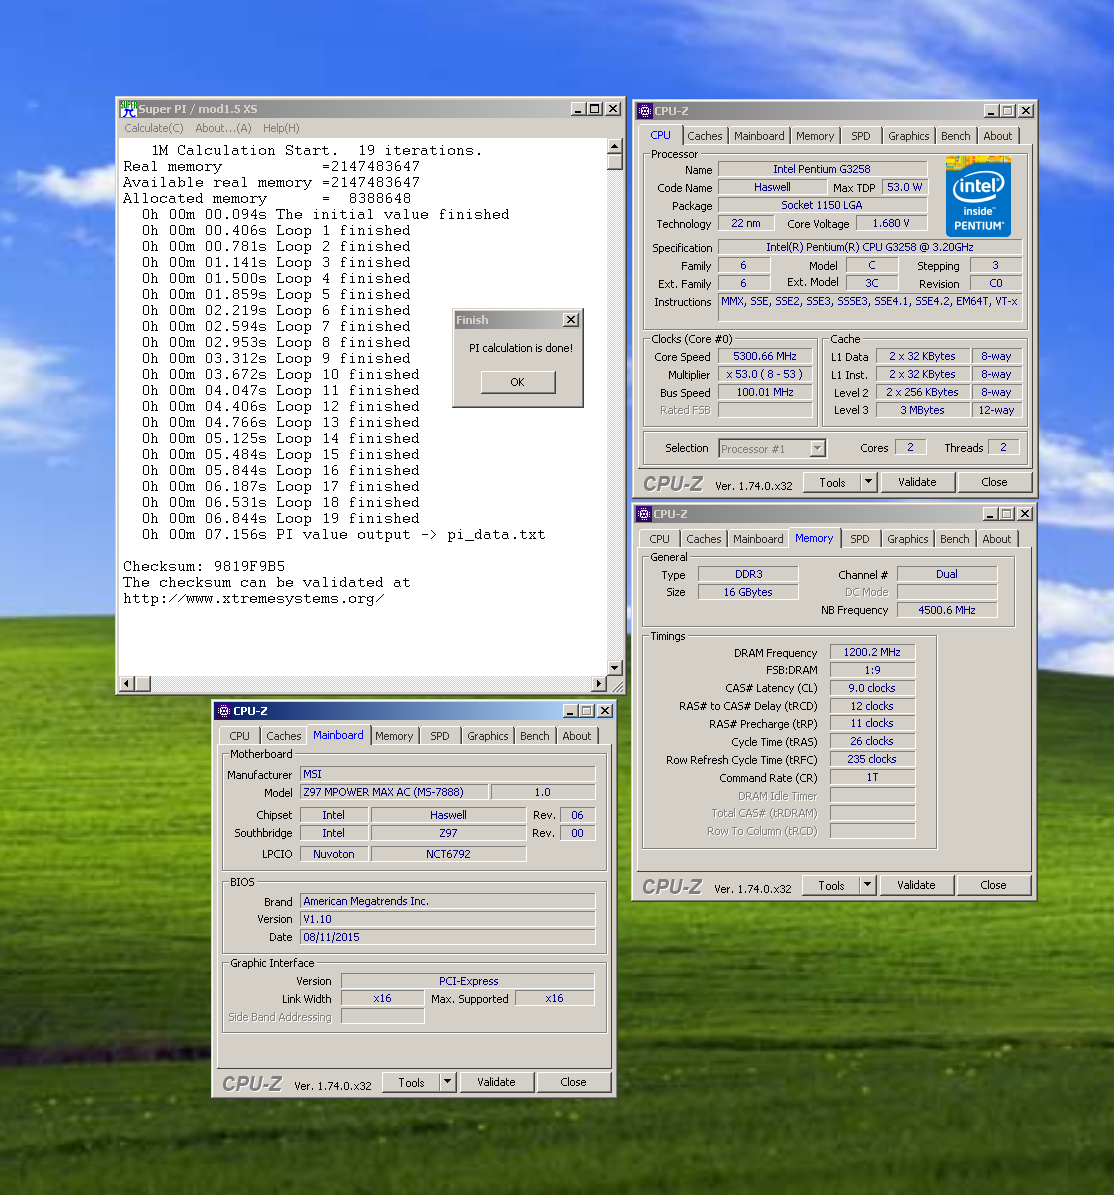Open Tools dropdown arrow in Memory window

pyautogui.click(x=867, y=886)
